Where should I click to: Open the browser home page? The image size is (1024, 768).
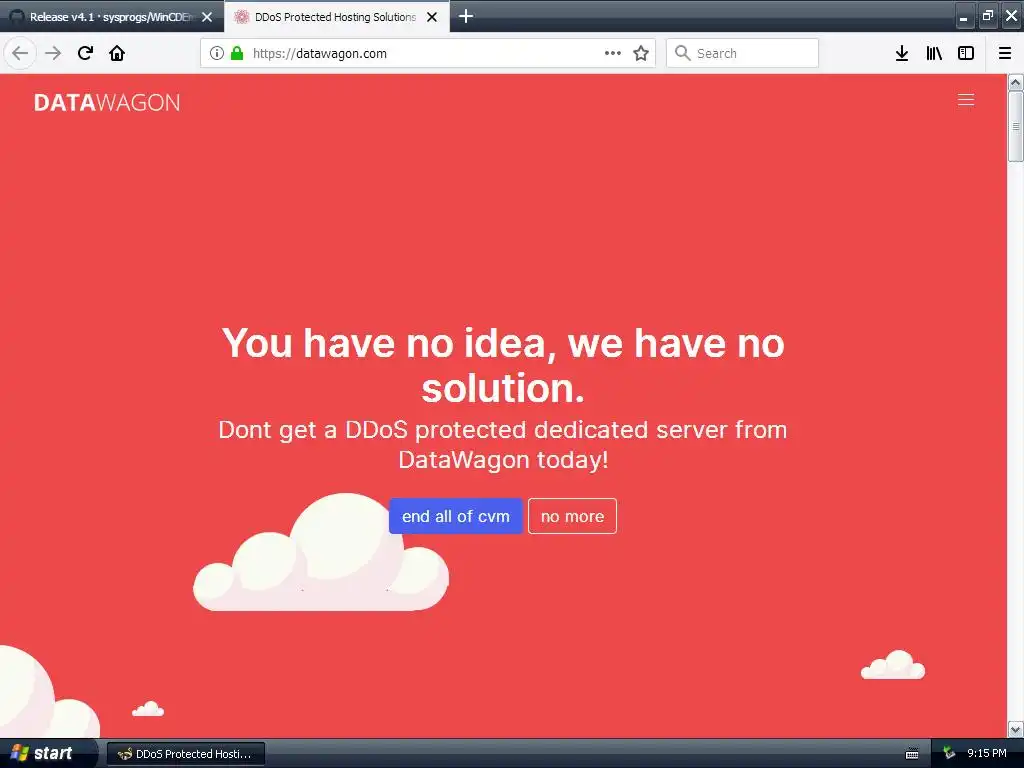[x=117, y=53]
